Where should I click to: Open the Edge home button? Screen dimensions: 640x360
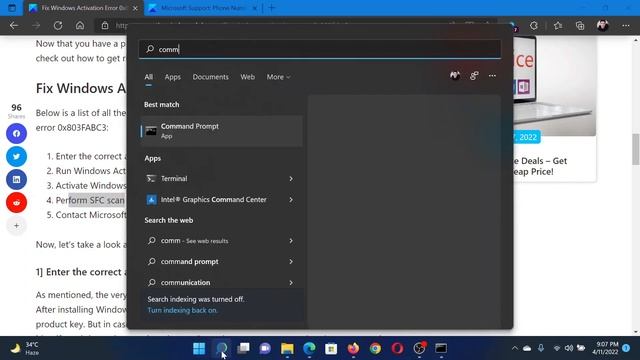point(80,26)
